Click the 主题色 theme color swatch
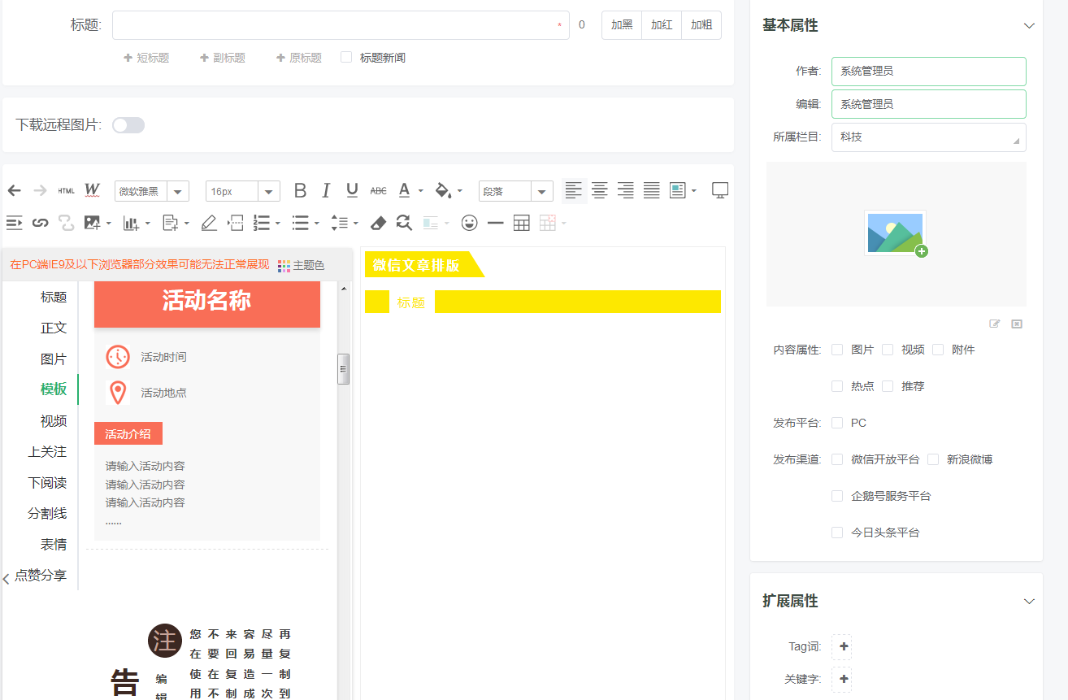 (286, 264)
